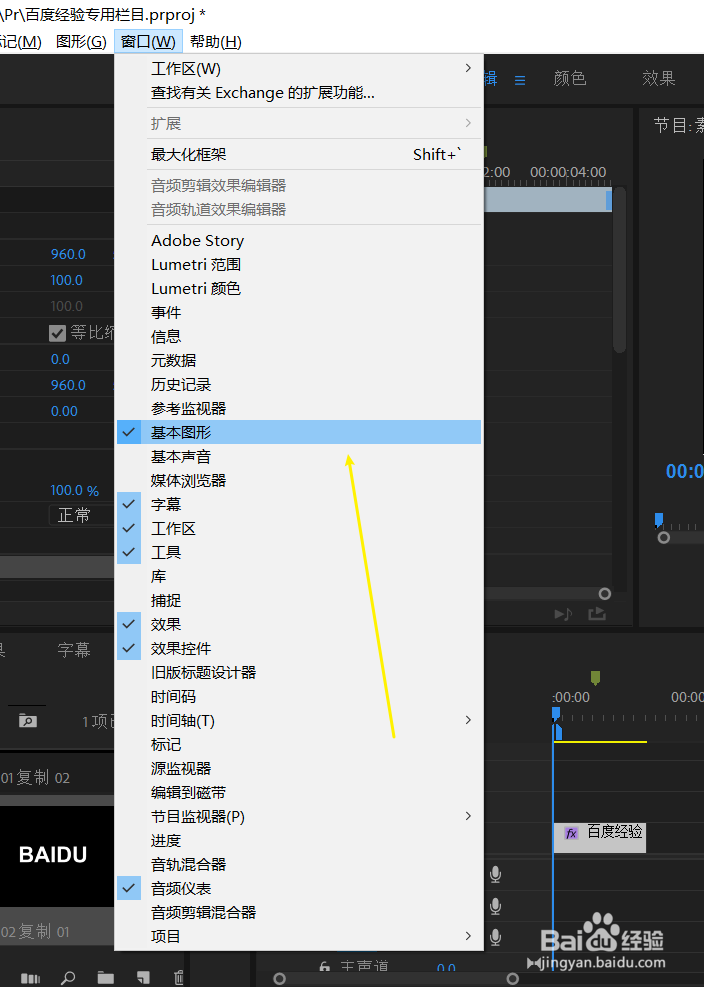Select the BAIDU clip thumbnail
This screenshot has height=987, width=704.
57,856
